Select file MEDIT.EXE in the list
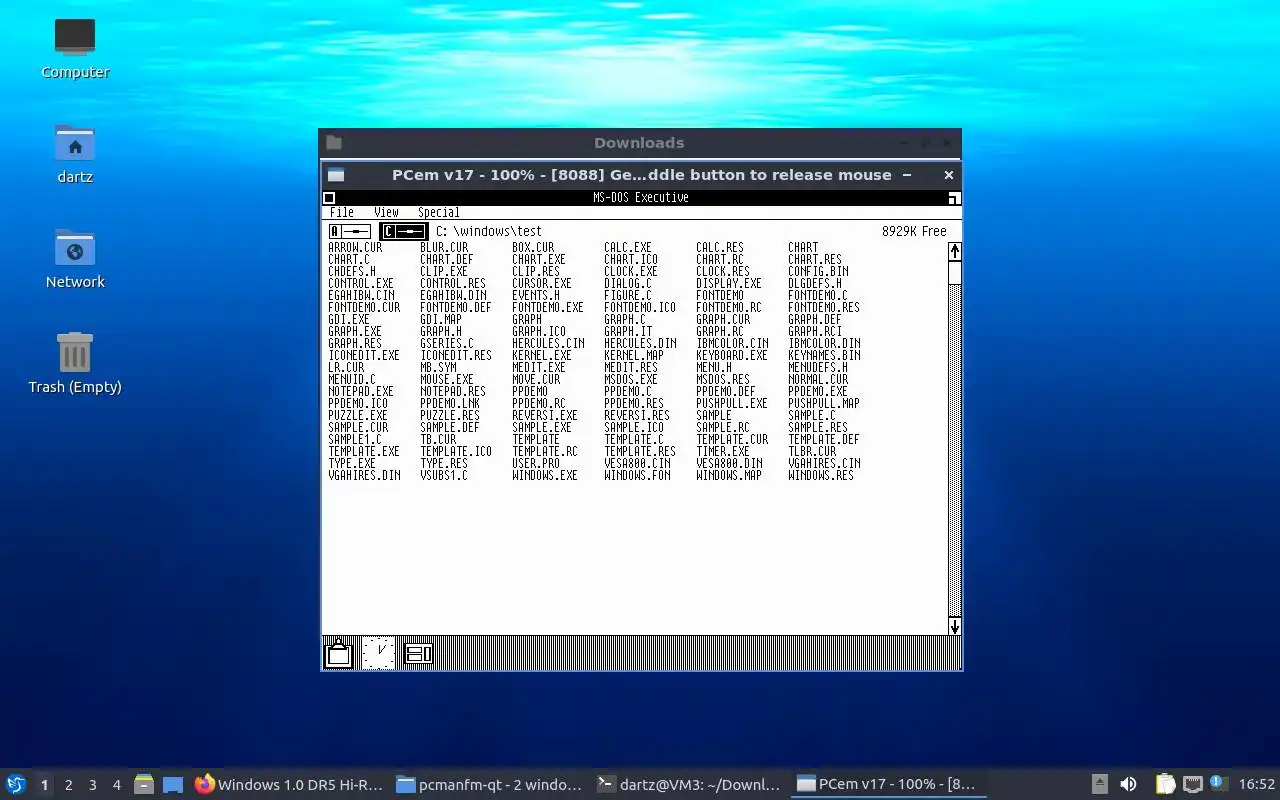Screen dimensions: 1280x800 tap(539, 367)
